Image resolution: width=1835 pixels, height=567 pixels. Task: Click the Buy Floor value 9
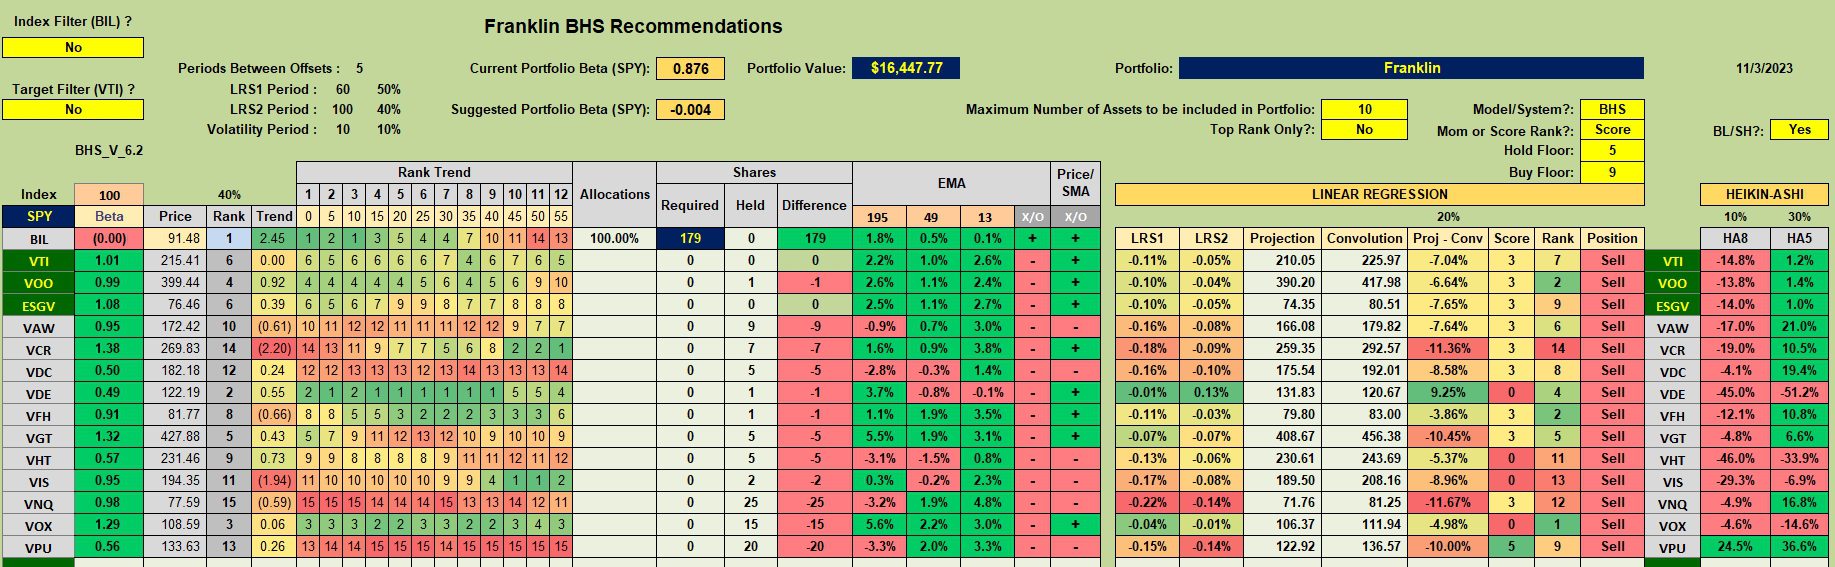tap(1612, 172)
